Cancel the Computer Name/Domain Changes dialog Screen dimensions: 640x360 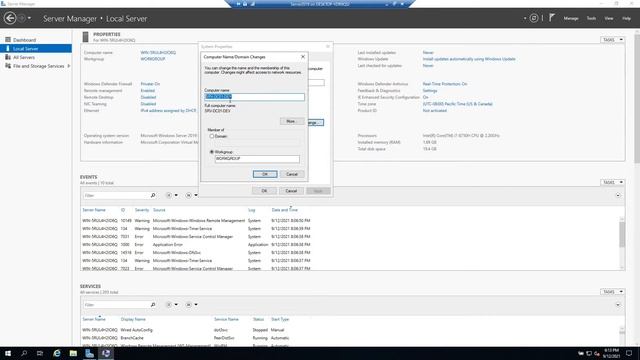pos(292,174)
